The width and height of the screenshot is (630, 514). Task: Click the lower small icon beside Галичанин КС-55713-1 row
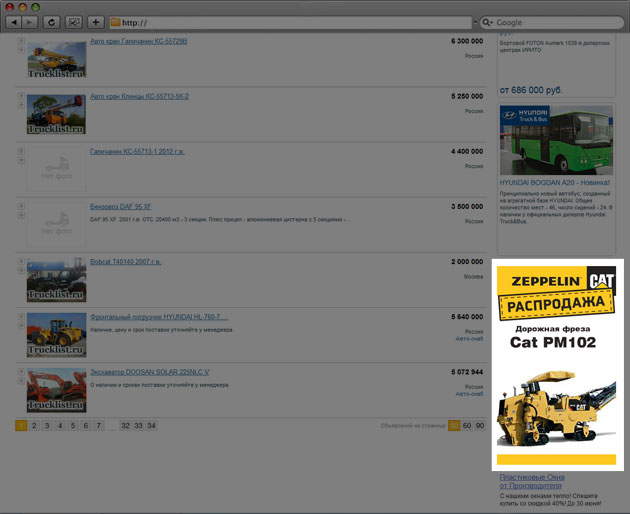(21, 160)
